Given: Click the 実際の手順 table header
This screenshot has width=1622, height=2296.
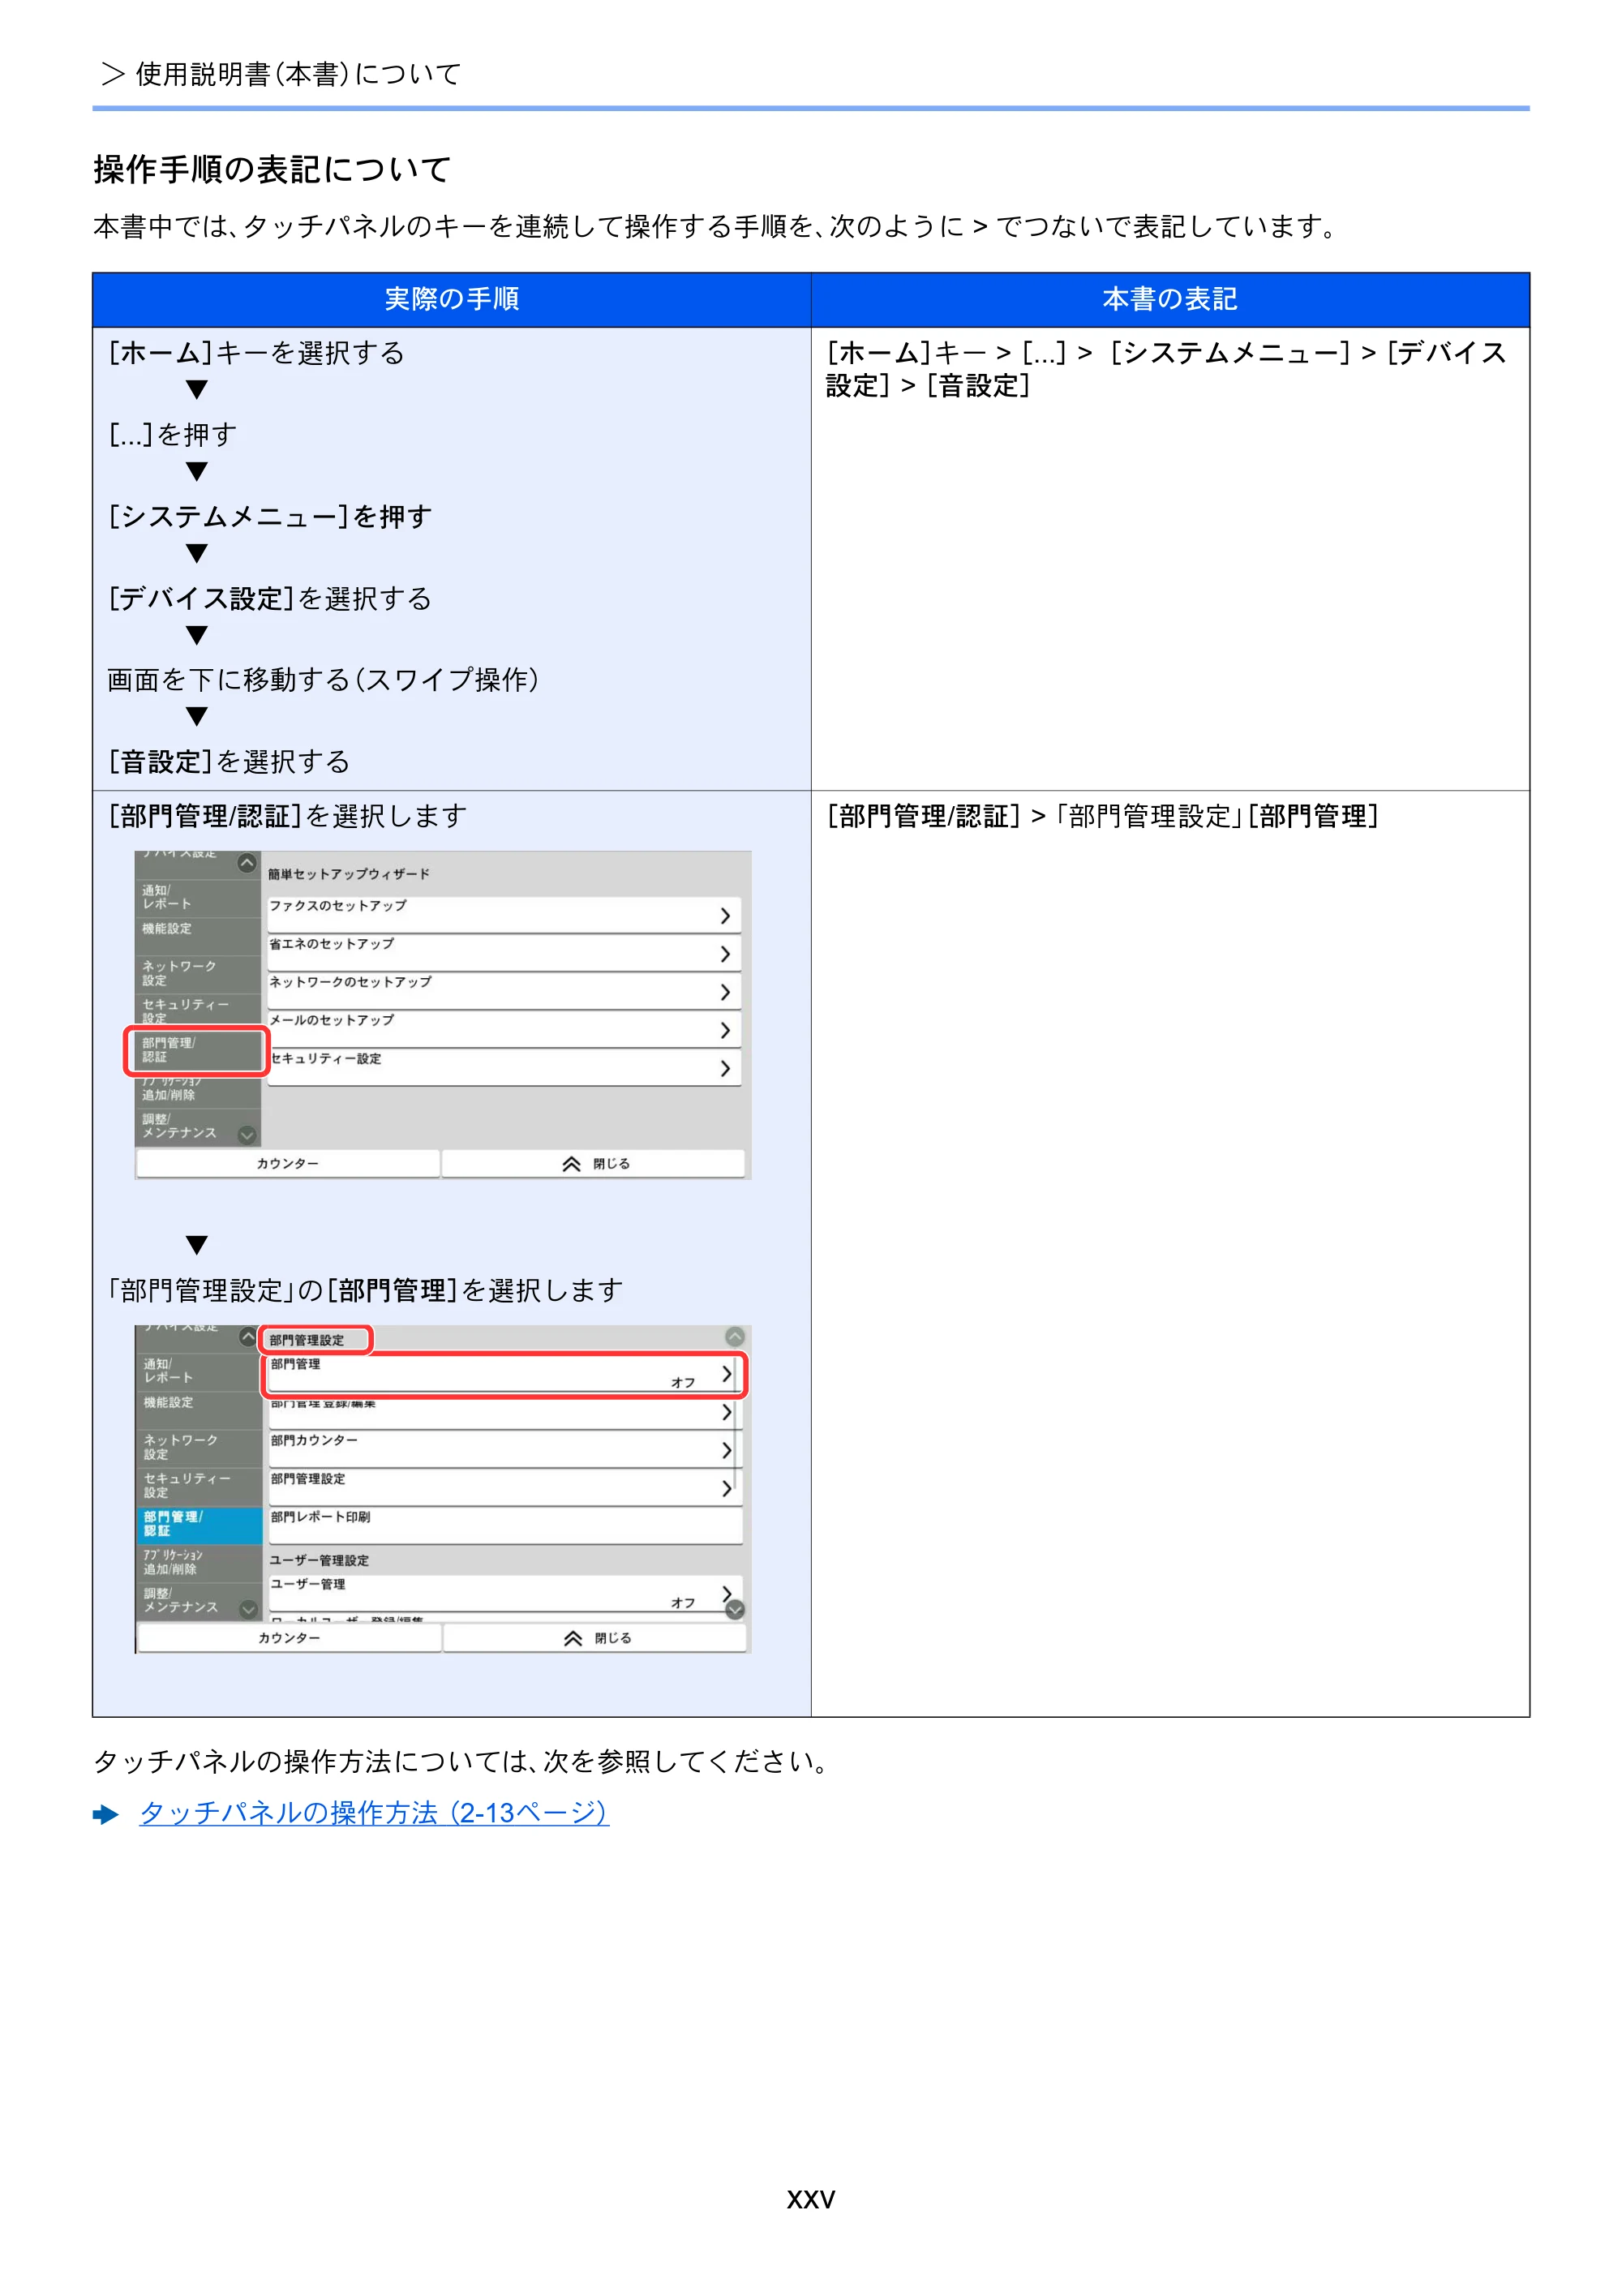Looking at the screenshot, I should coord(452,299).
